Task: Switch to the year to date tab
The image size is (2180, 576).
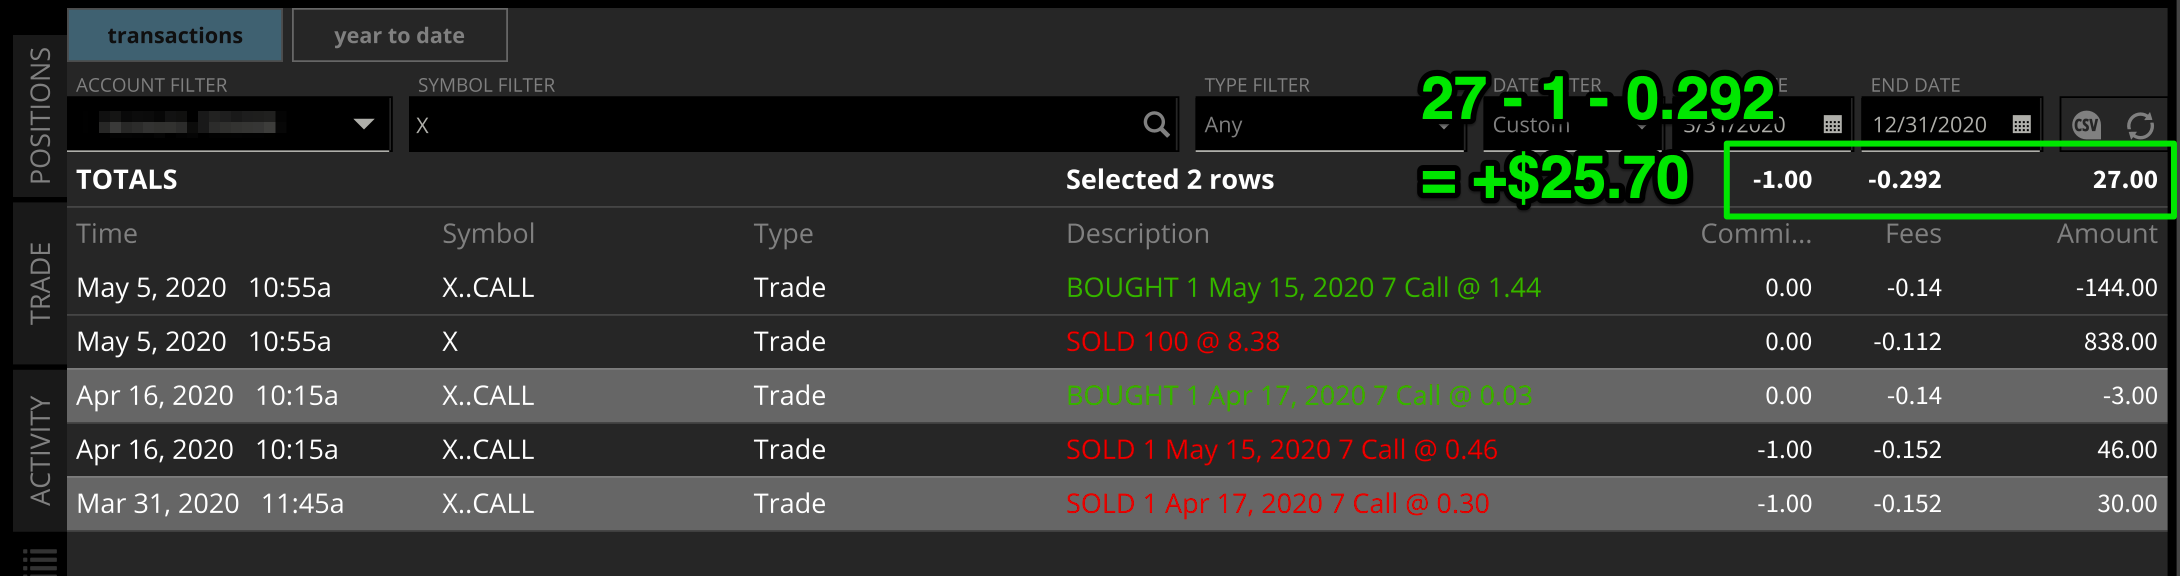Action: (399, 34)
